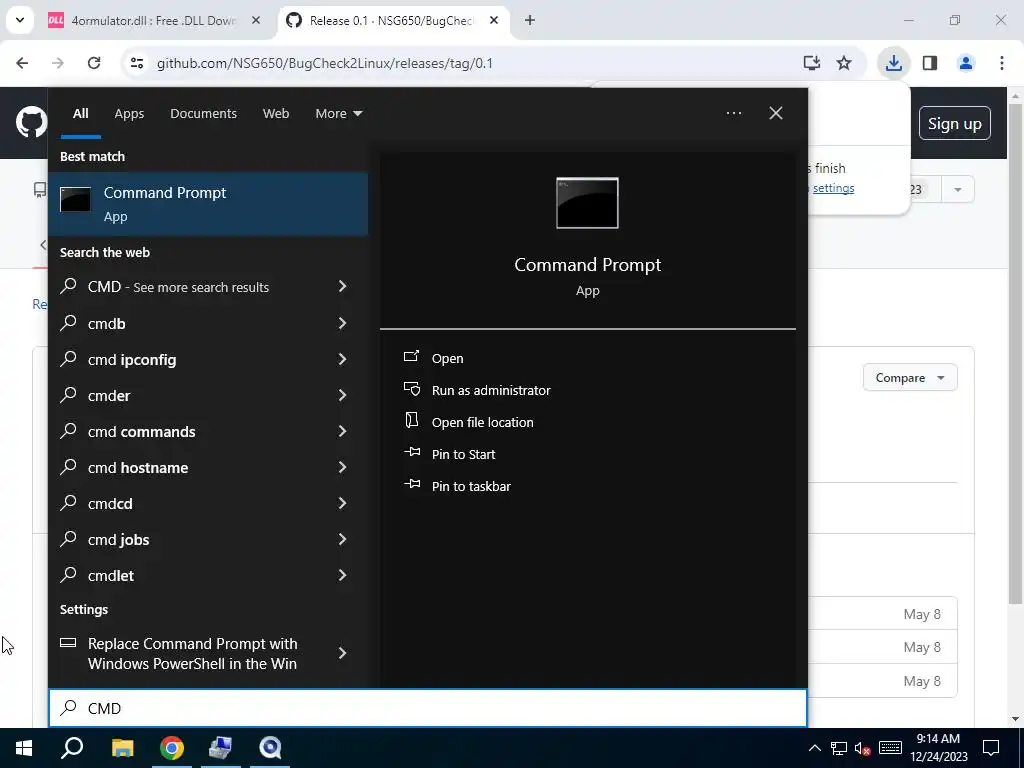Expand the cmd commands suggestion arrow

(342, 430)
